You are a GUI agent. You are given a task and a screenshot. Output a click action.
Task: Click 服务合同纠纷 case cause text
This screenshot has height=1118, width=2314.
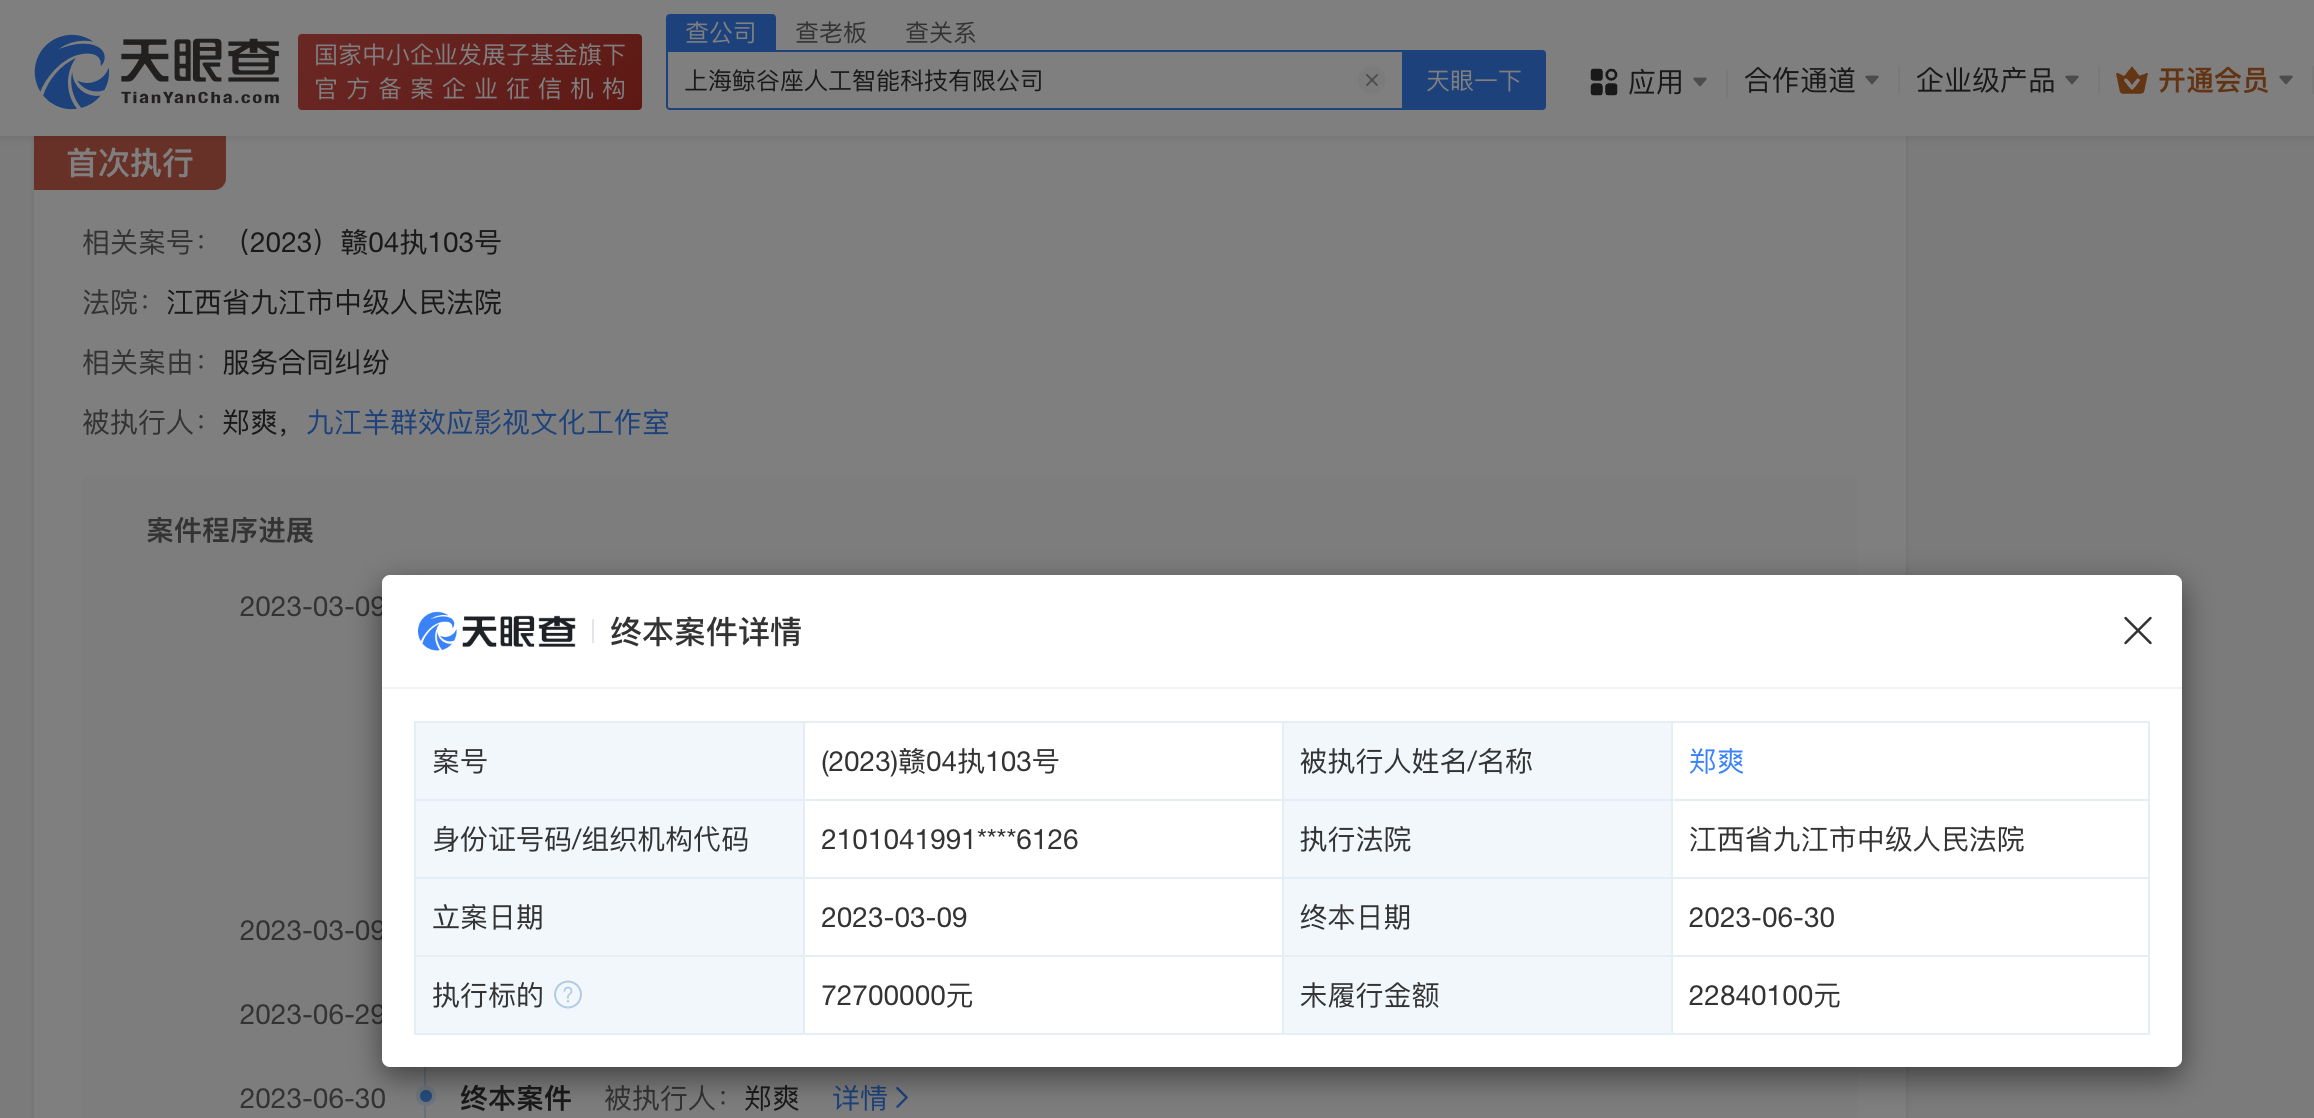pos(305,363)
